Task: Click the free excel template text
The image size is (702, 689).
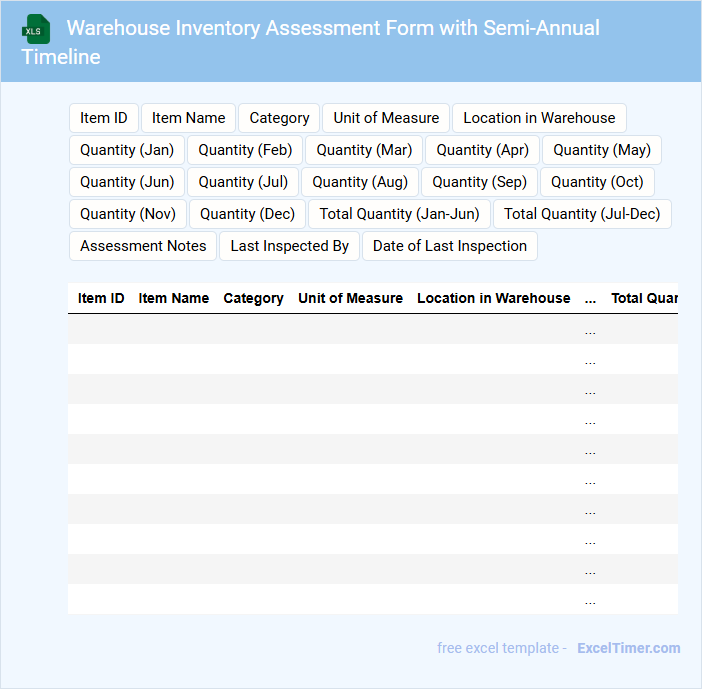Action: tap(502, 648)
